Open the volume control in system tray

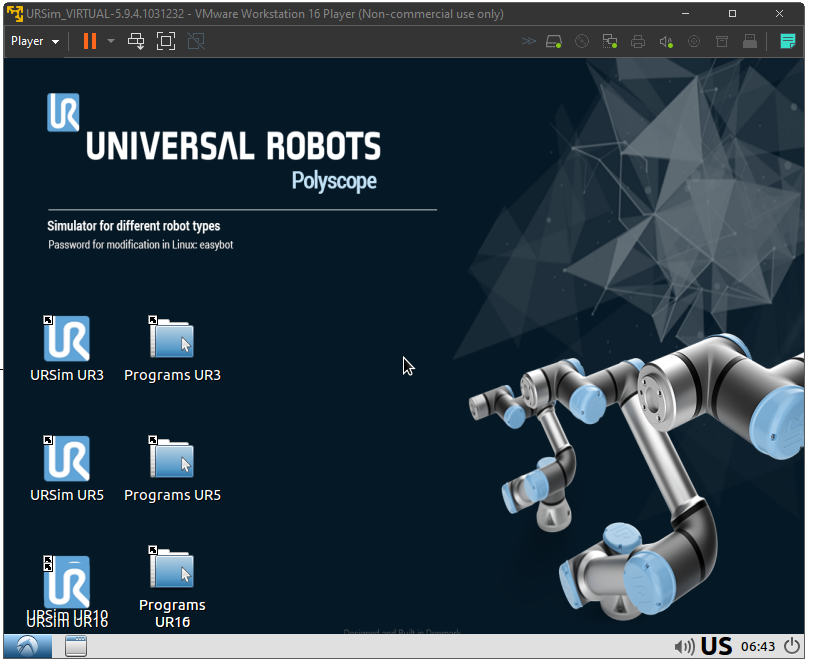click(x=684, y=646)
